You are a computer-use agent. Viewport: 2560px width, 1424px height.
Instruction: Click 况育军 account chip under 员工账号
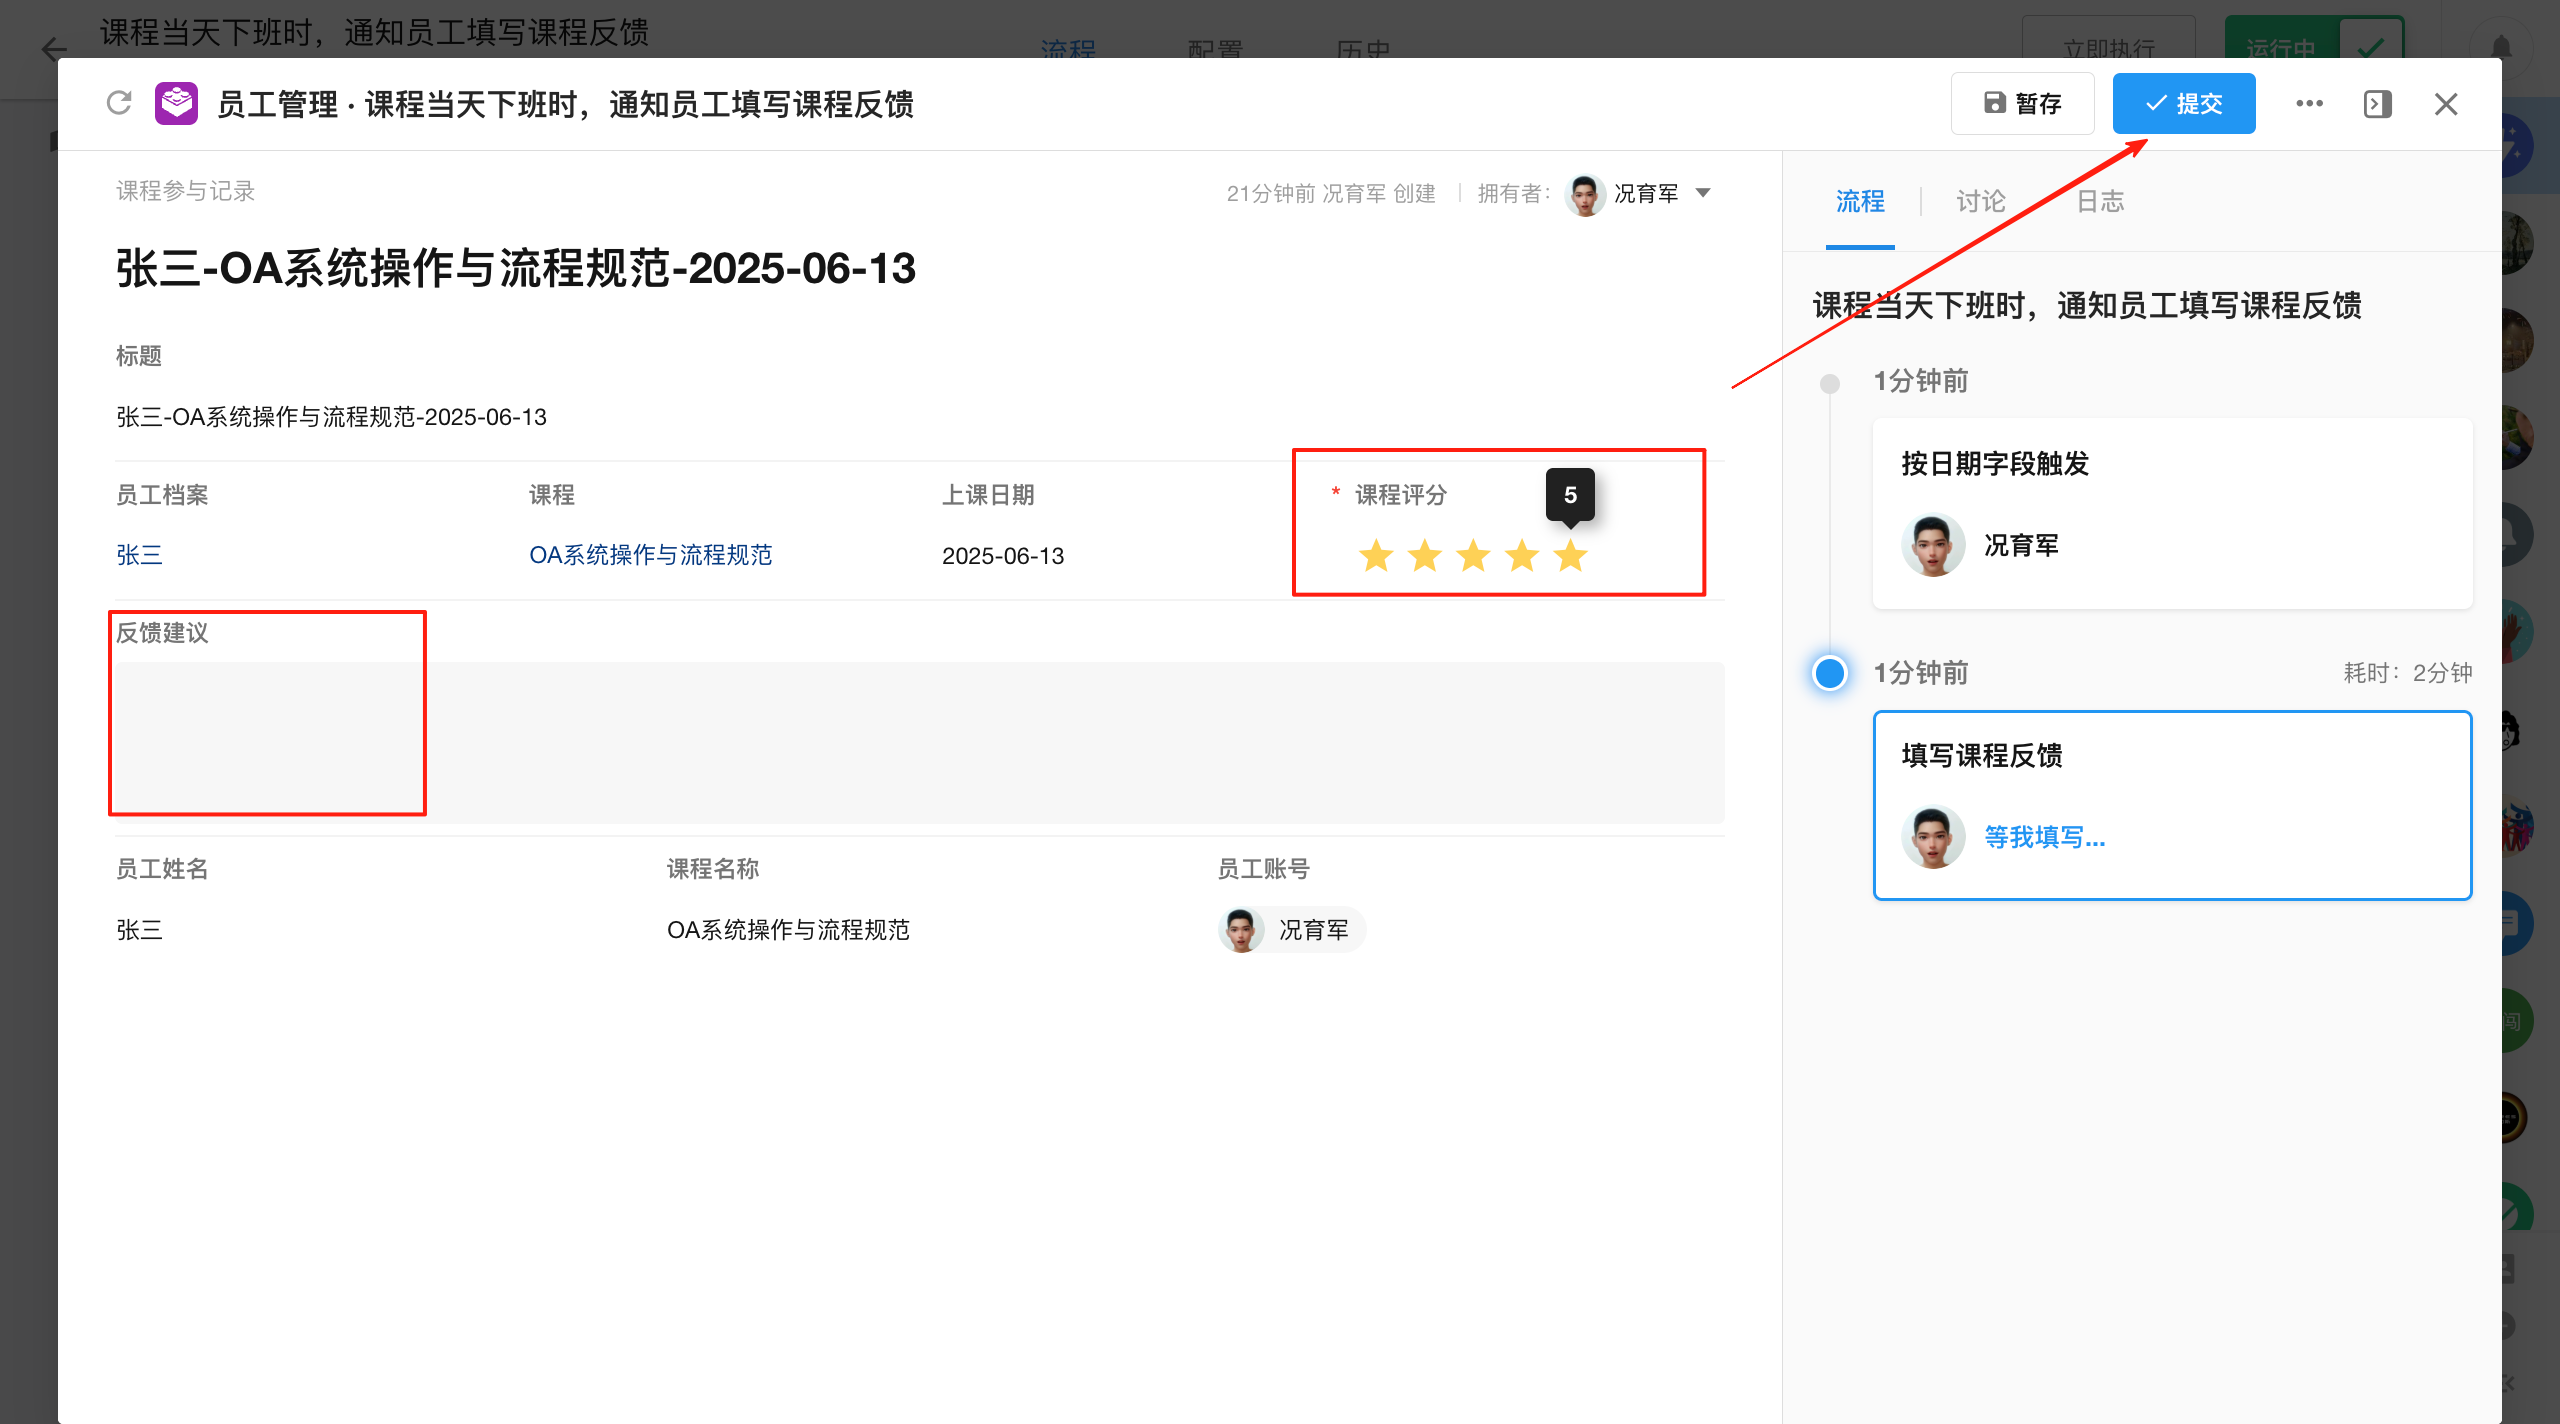pyautogui.click(x=1292, y=930)
